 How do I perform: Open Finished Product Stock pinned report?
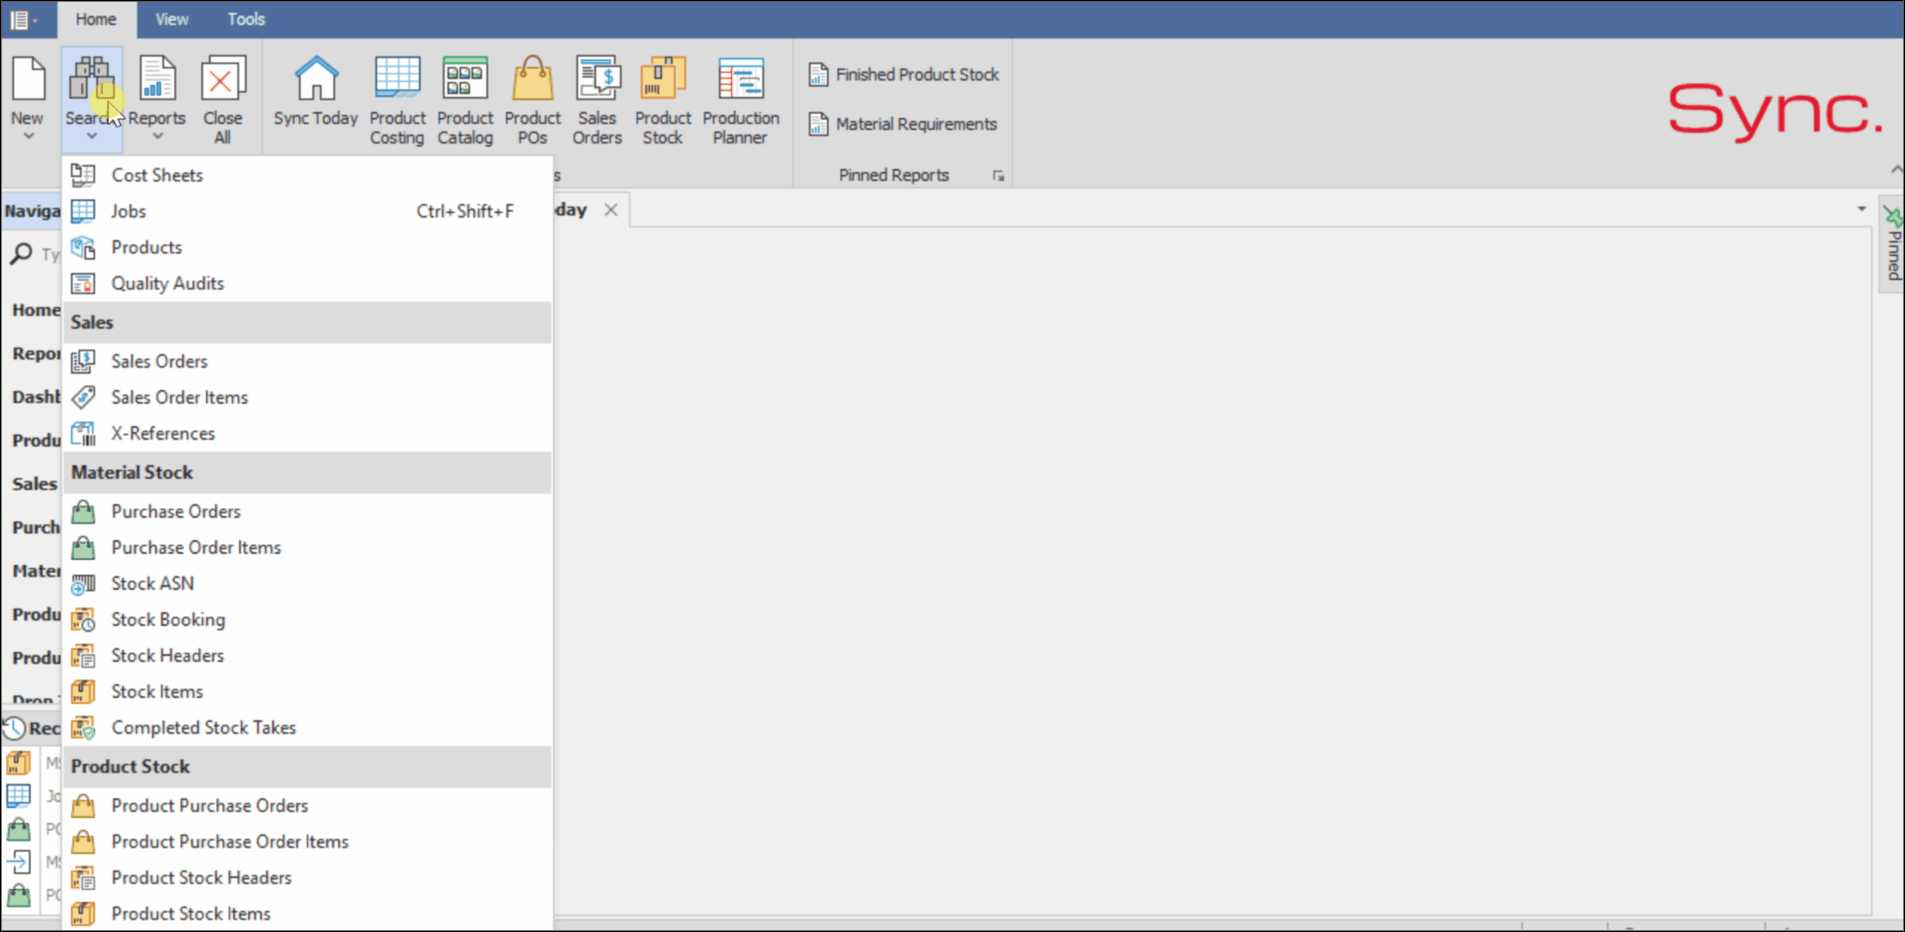coord(904,74)
